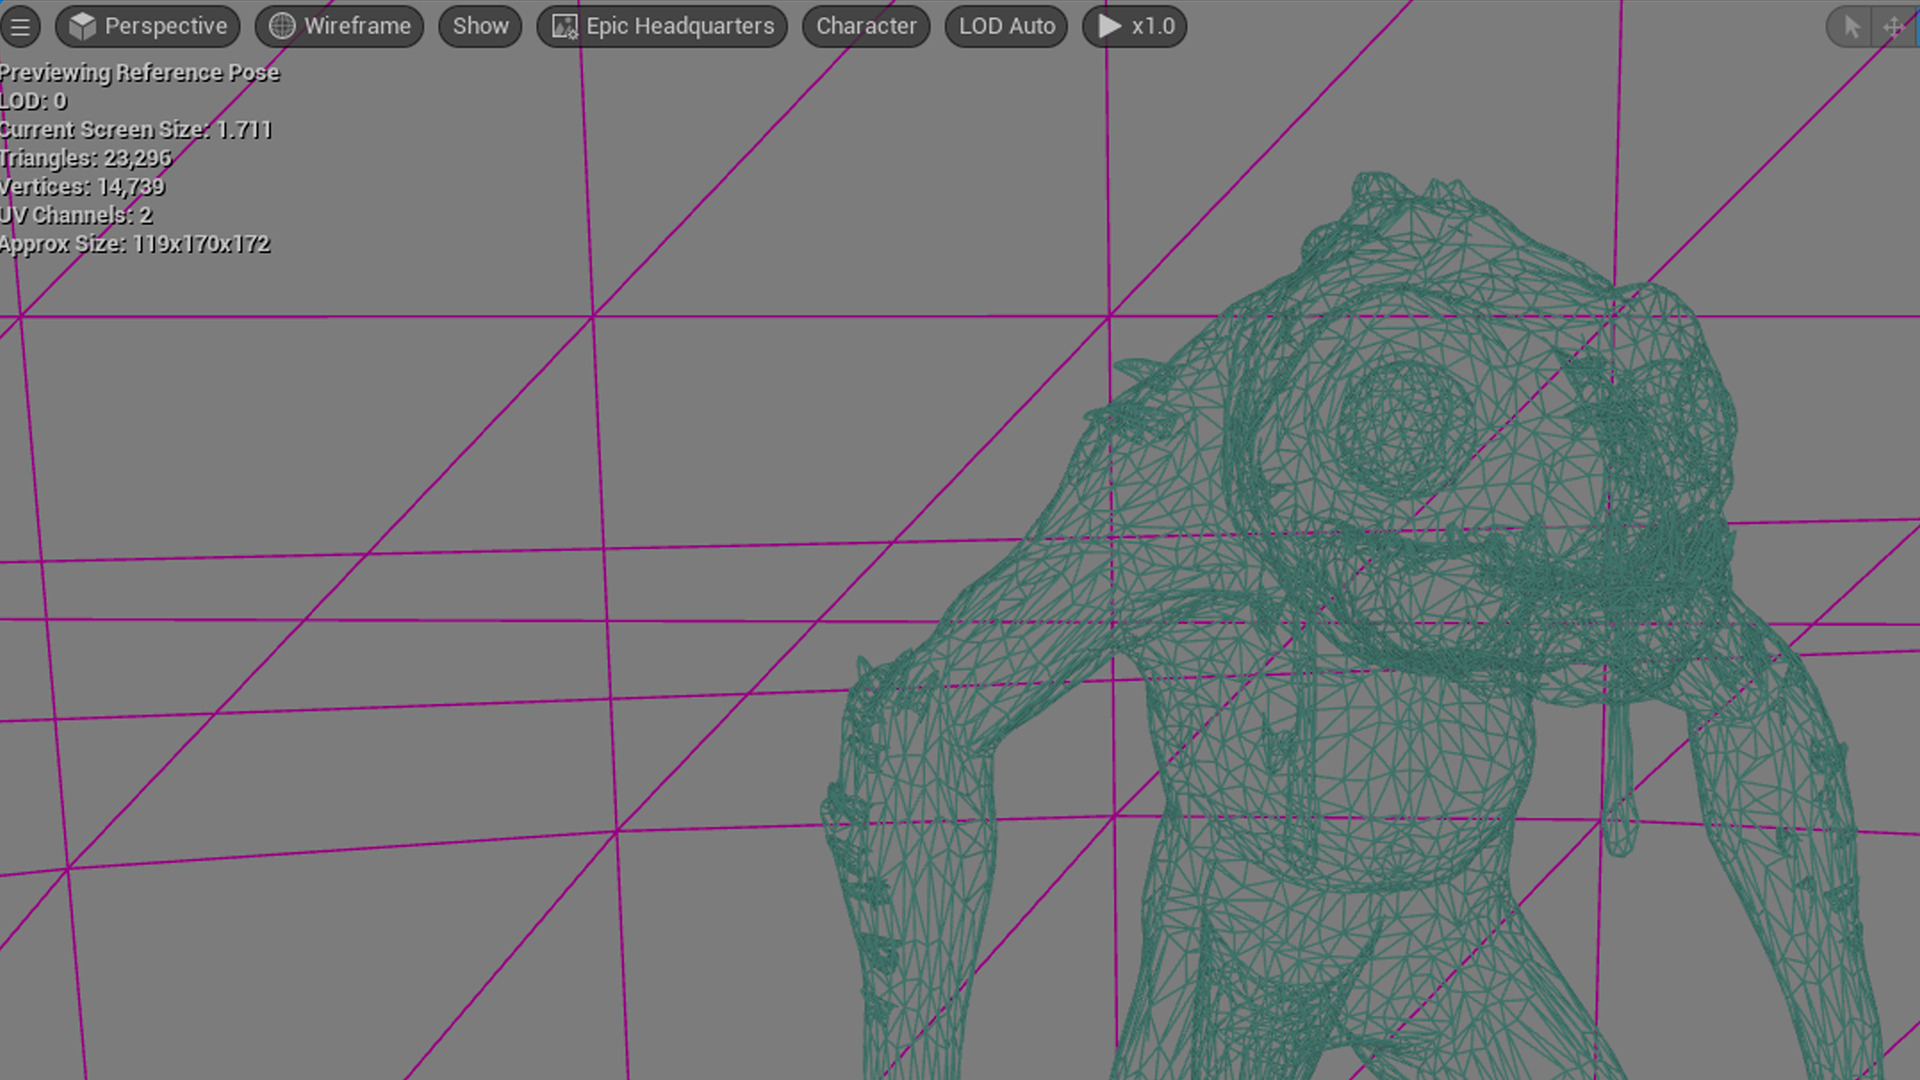Image resolution: width=1920 pixels, height=1080 pixels.
Task: Click the Approx Size readout text
Action: point(135,245)
